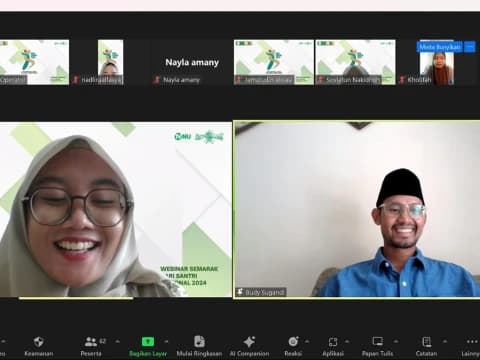
Task: Expand the Aplikasi options caret
Action: click(347, 342)
